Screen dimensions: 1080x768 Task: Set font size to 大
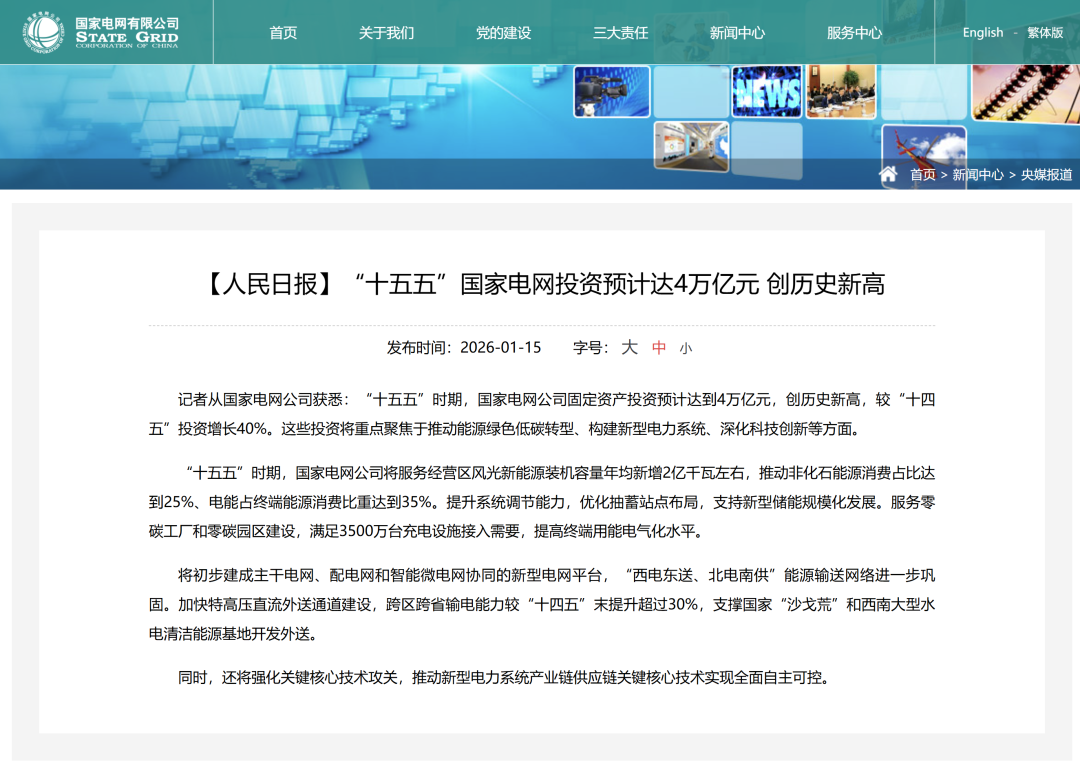tap(630, 347)
